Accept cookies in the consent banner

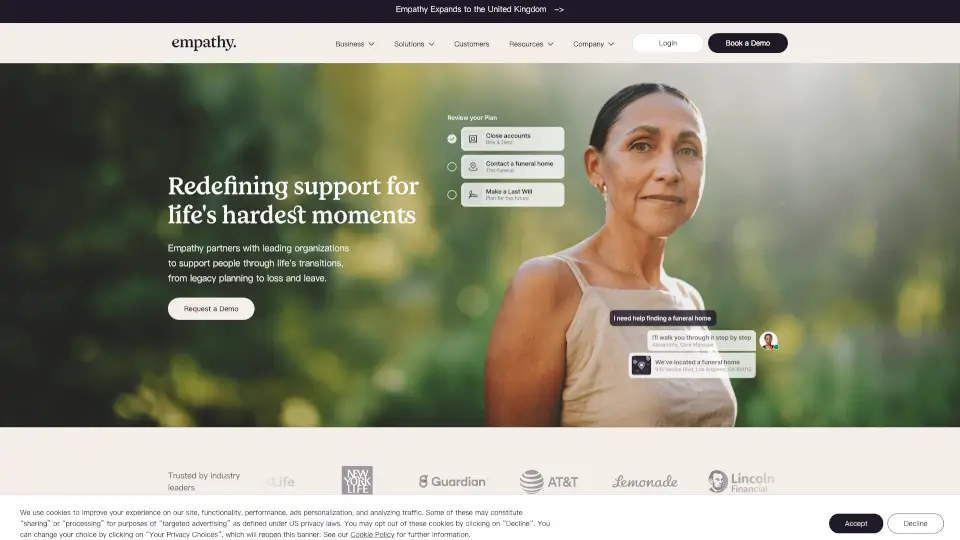click(x=856, y=523)
